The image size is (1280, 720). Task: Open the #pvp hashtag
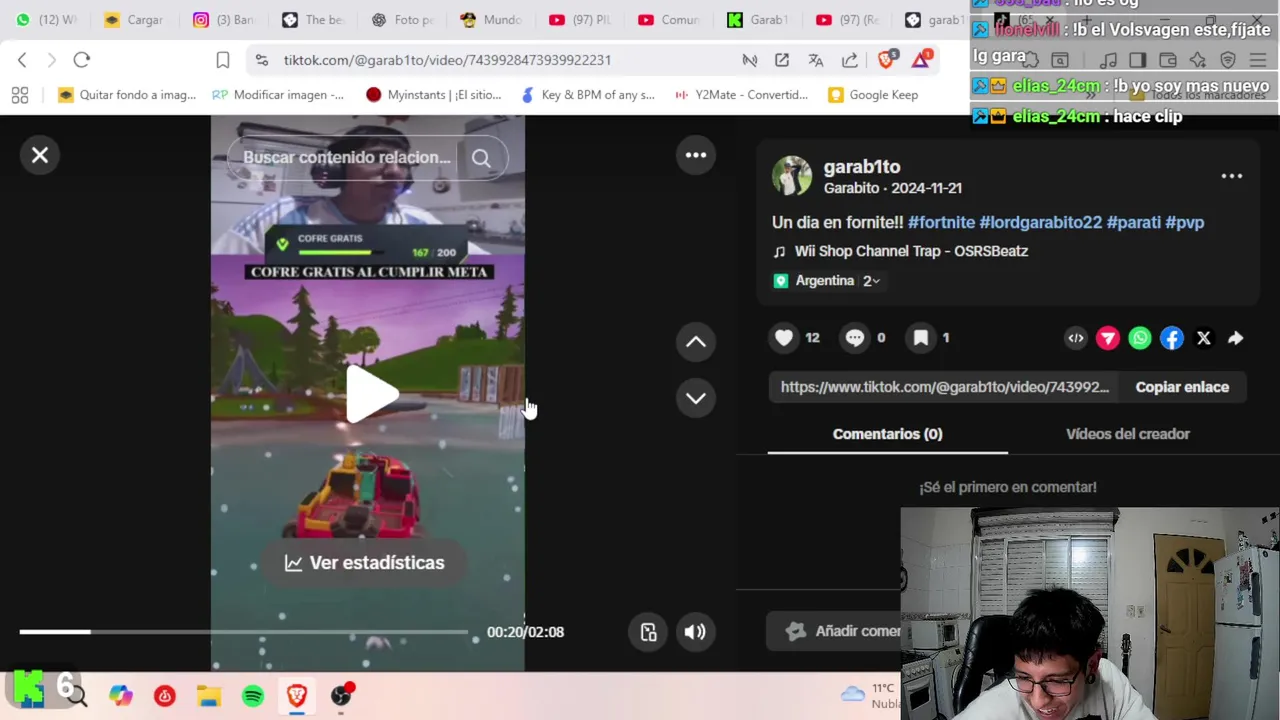1185,222
